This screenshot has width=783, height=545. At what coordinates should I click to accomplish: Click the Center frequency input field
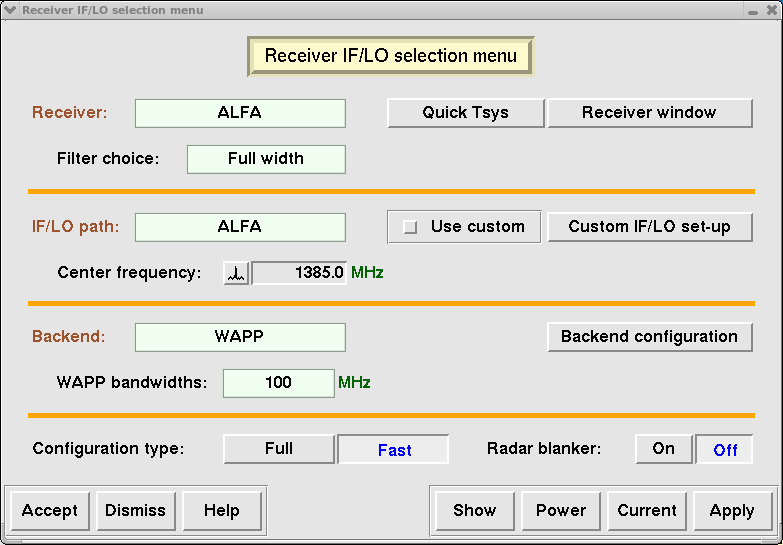298,273
